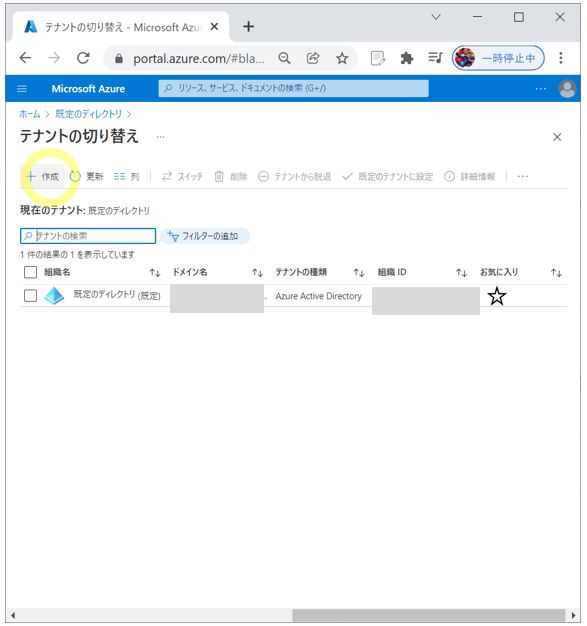The image size is (587, 626).
Task: Sort by お気に入り column arrows
Action: (x=557, y=273)
